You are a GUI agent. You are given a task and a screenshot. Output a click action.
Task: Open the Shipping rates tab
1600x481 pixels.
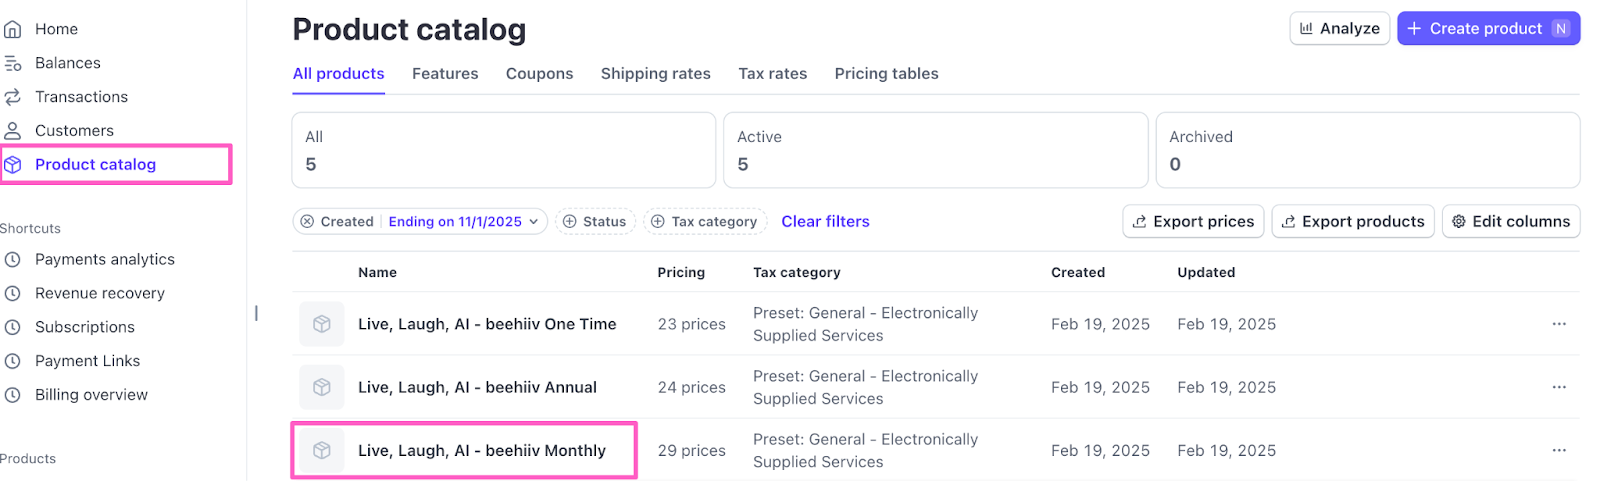point(655,74)
